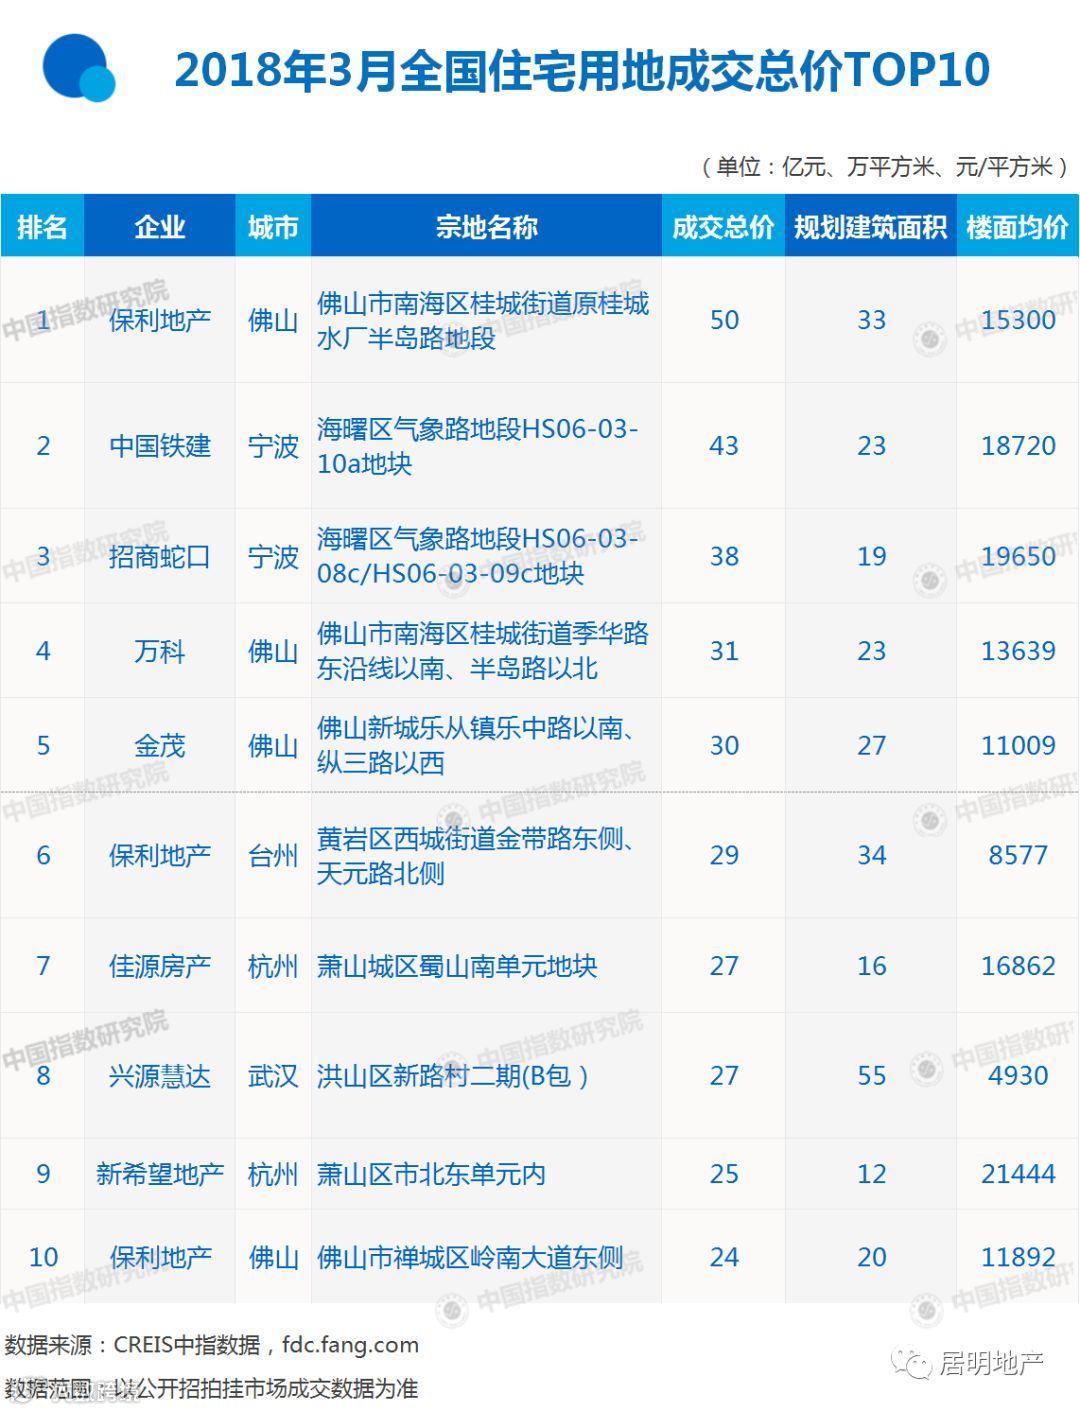Click planned area value 34
The height and width of the screenshot is (1411, 1080).
point(871,856)
